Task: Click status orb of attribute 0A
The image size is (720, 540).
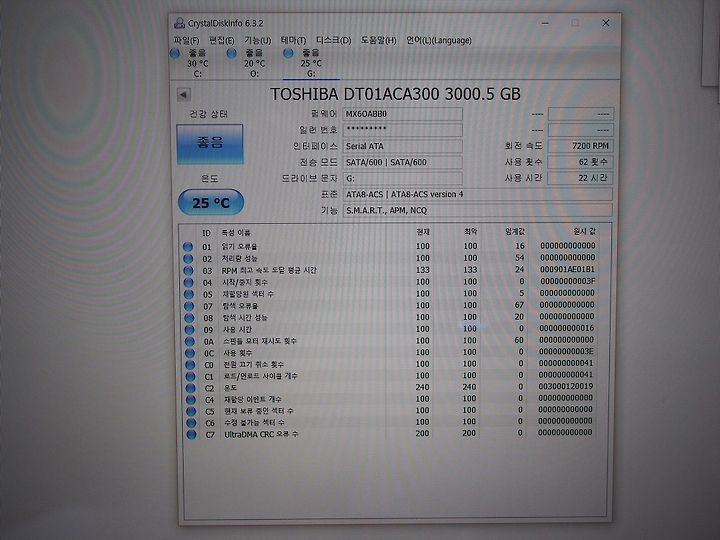Action: tap(190, 342)
